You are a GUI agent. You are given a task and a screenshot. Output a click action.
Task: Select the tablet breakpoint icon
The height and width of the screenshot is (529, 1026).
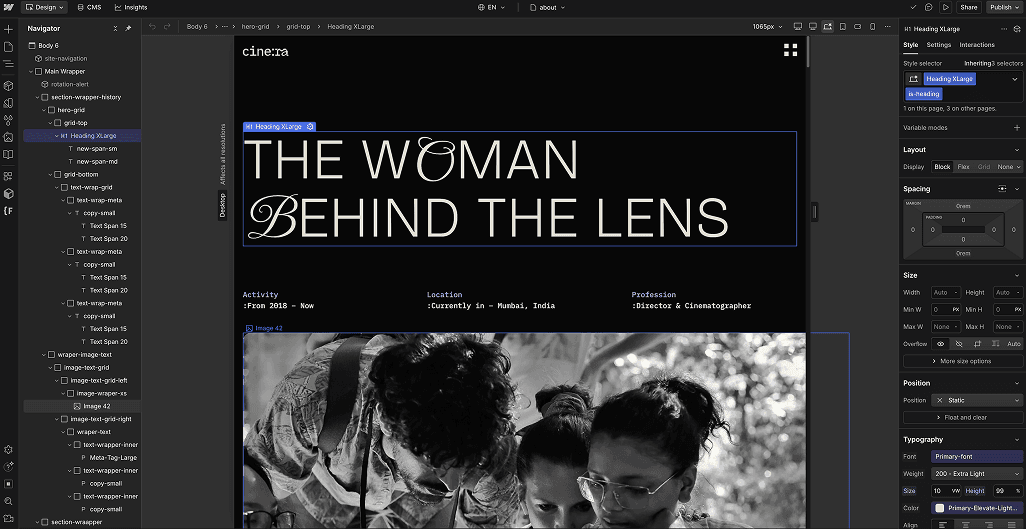tap(843, 26)
